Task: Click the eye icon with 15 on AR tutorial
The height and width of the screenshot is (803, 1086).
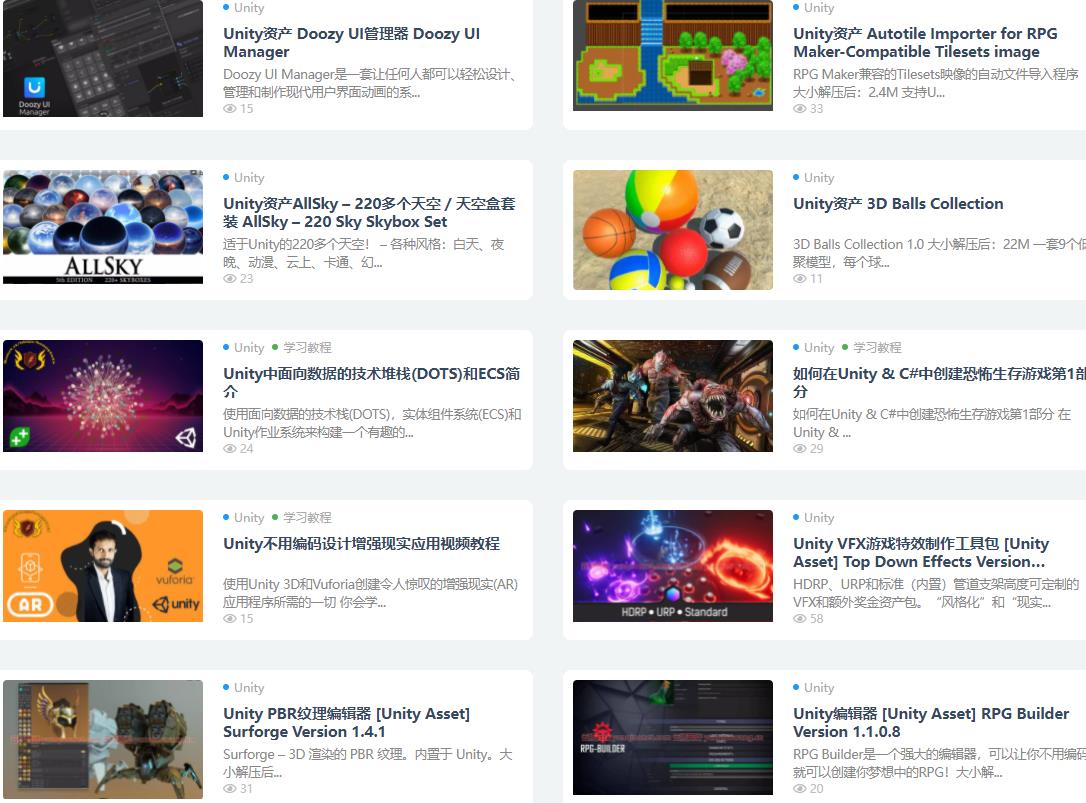Action: (230, 619)
